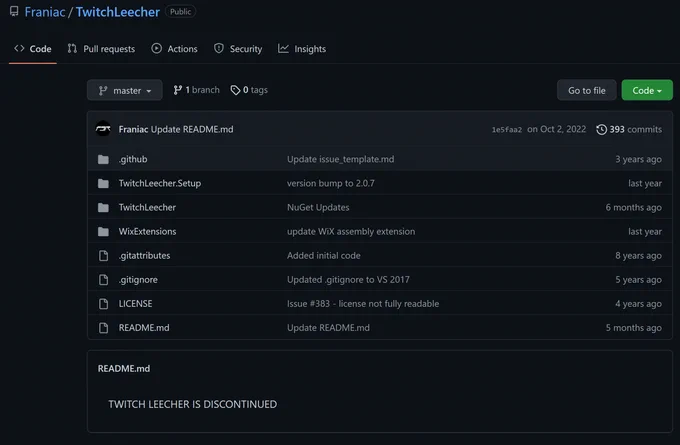This screenshot has width=680, height=445.
Task: Open the Franiac owner link
Action: (45, 12)
